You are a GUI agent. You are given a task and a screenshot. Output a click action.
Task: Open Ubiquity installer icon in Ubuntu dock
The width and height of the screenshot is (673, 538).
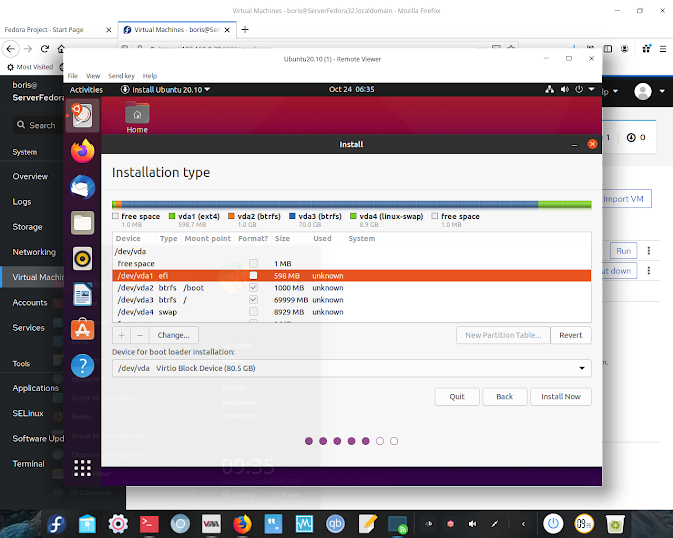tap(82, 115)
